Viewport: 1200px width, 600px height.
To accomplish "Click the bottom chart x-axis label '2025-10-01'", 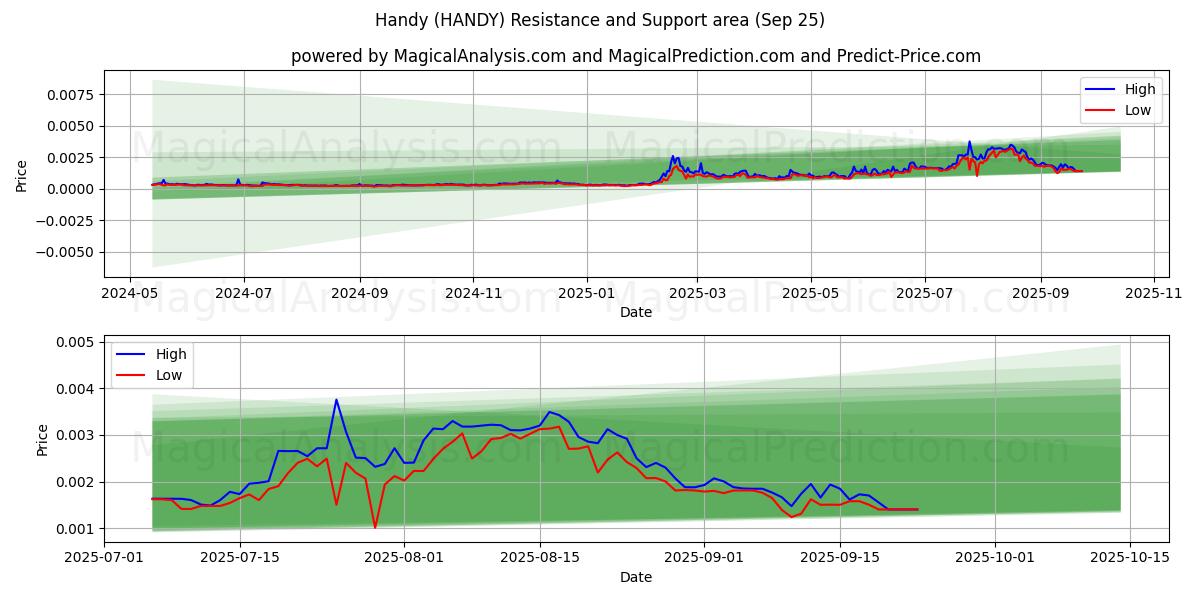I will (x=995, y=560).
